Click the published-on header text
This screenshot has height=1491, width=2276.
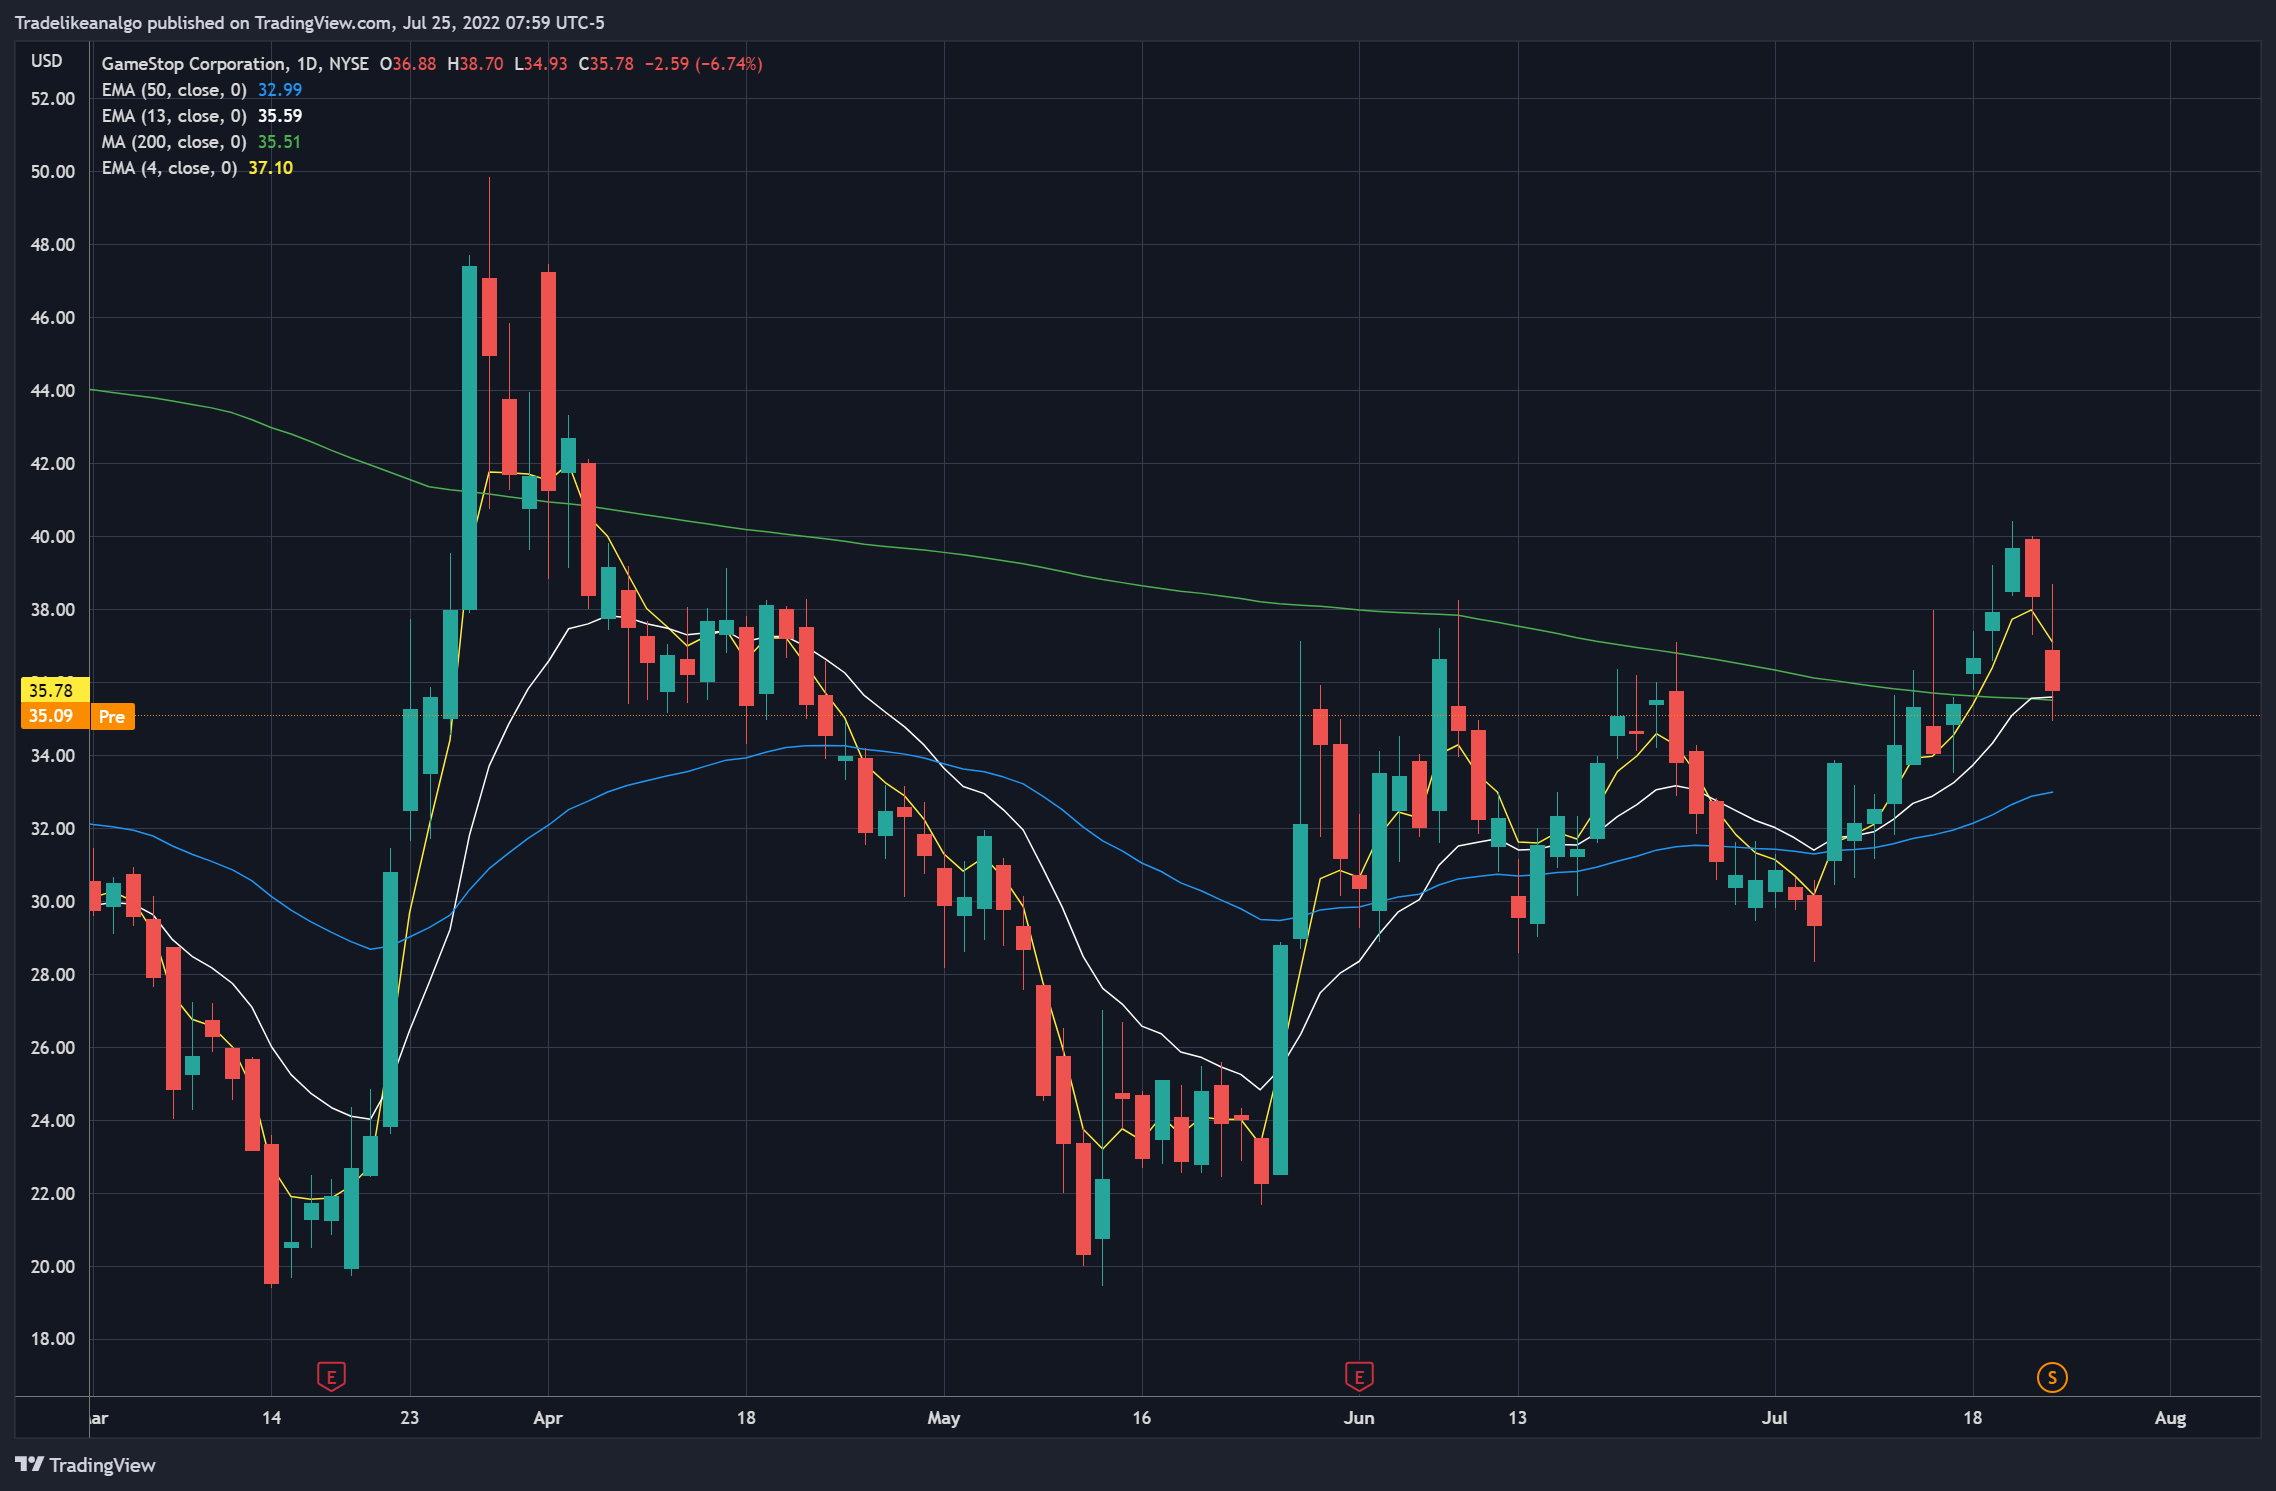point(310,22)
